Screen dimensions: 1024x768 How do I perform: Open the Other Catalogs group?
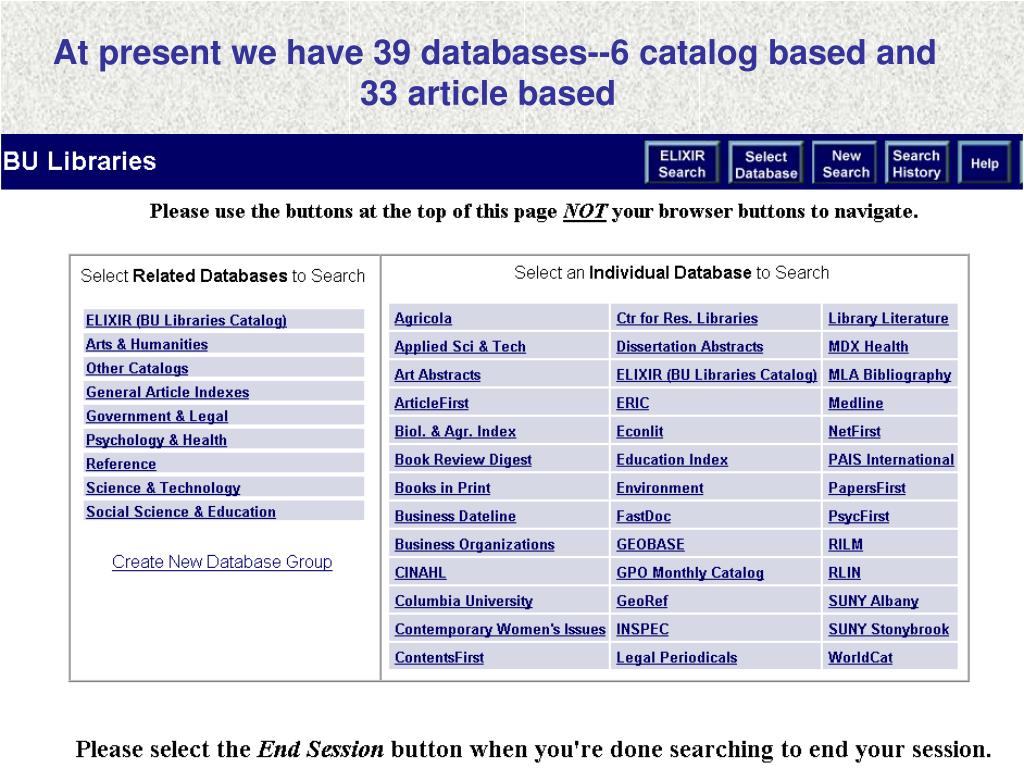coord(137,368)
